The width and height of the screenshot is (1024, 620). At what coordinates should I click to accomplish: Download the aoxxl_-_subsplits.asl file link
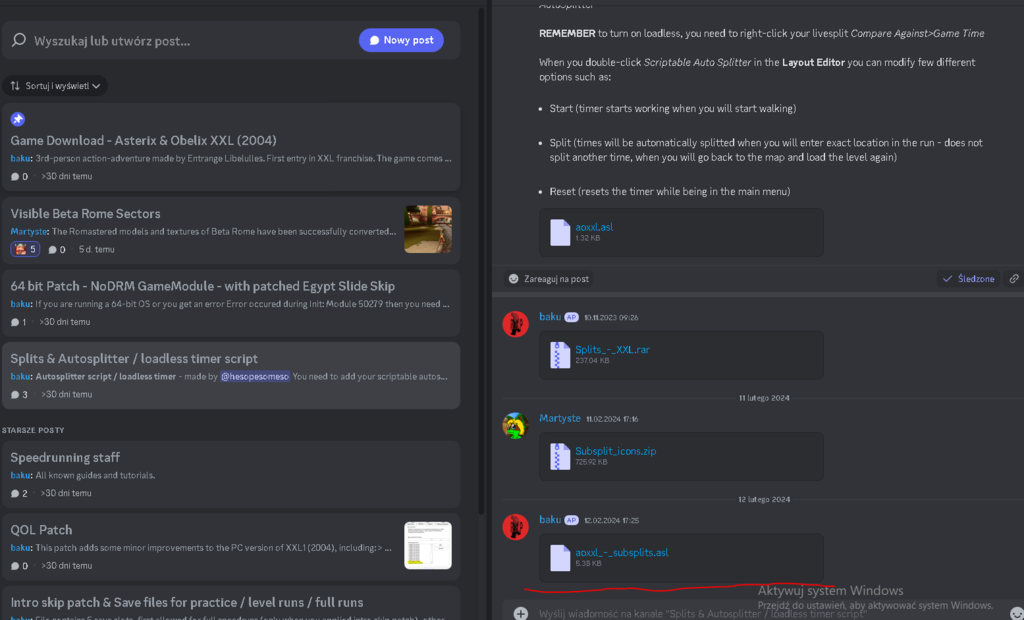tap(622, 552)
